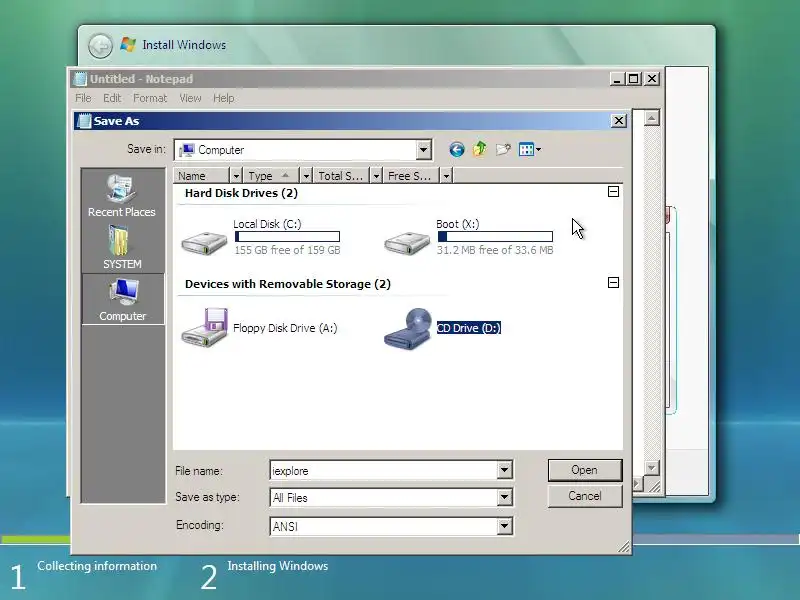Open Free Space column filter dropdown
This screenshot has width=800, height=600.
click(446, 176)
